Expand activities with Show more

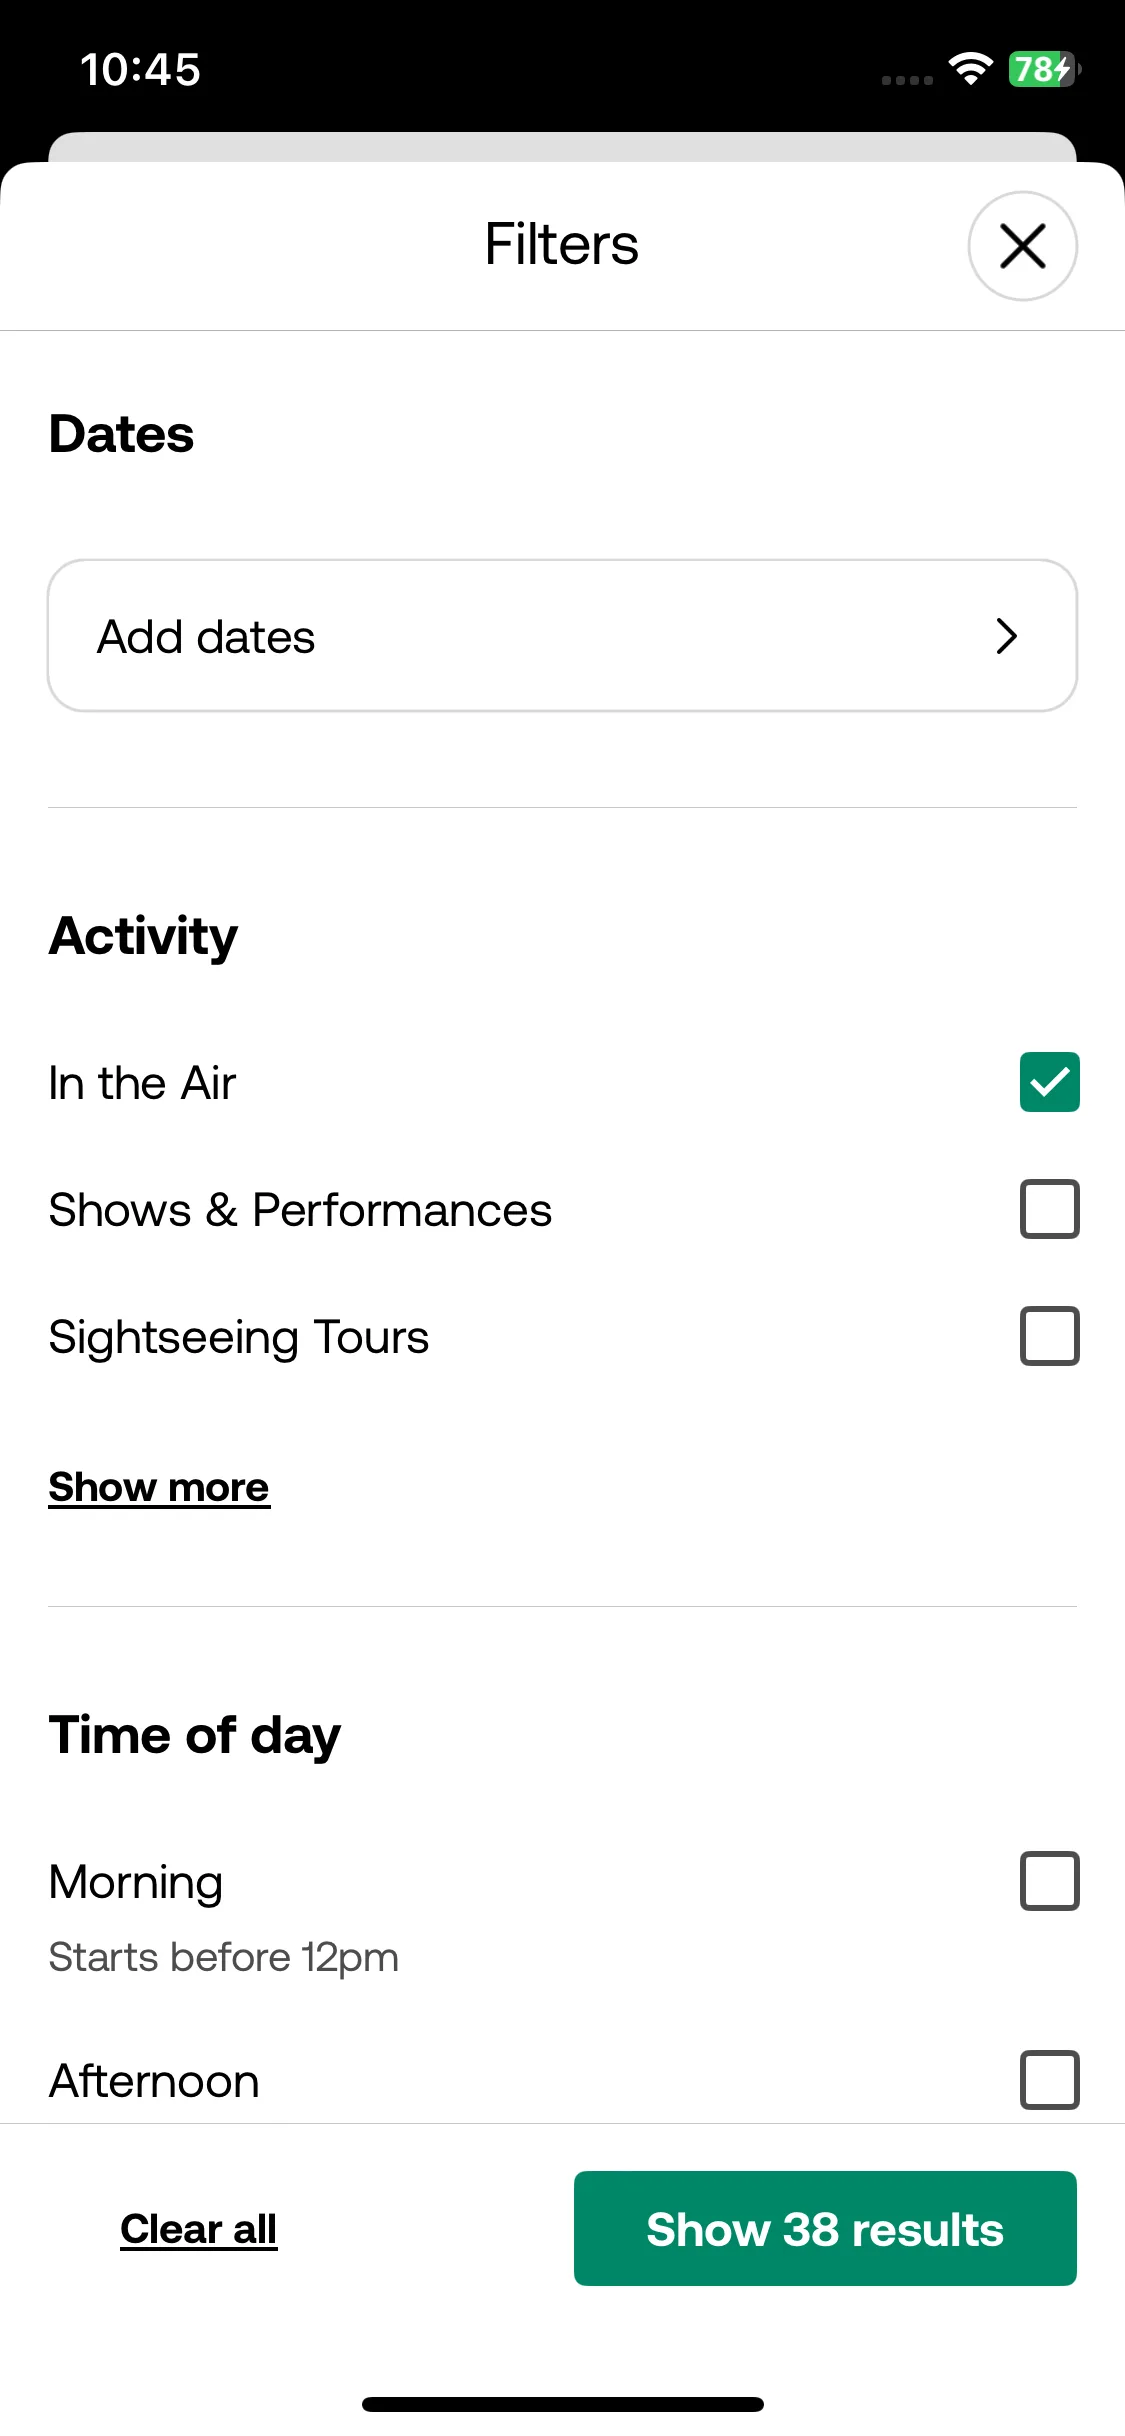[x=159, y=1487]
